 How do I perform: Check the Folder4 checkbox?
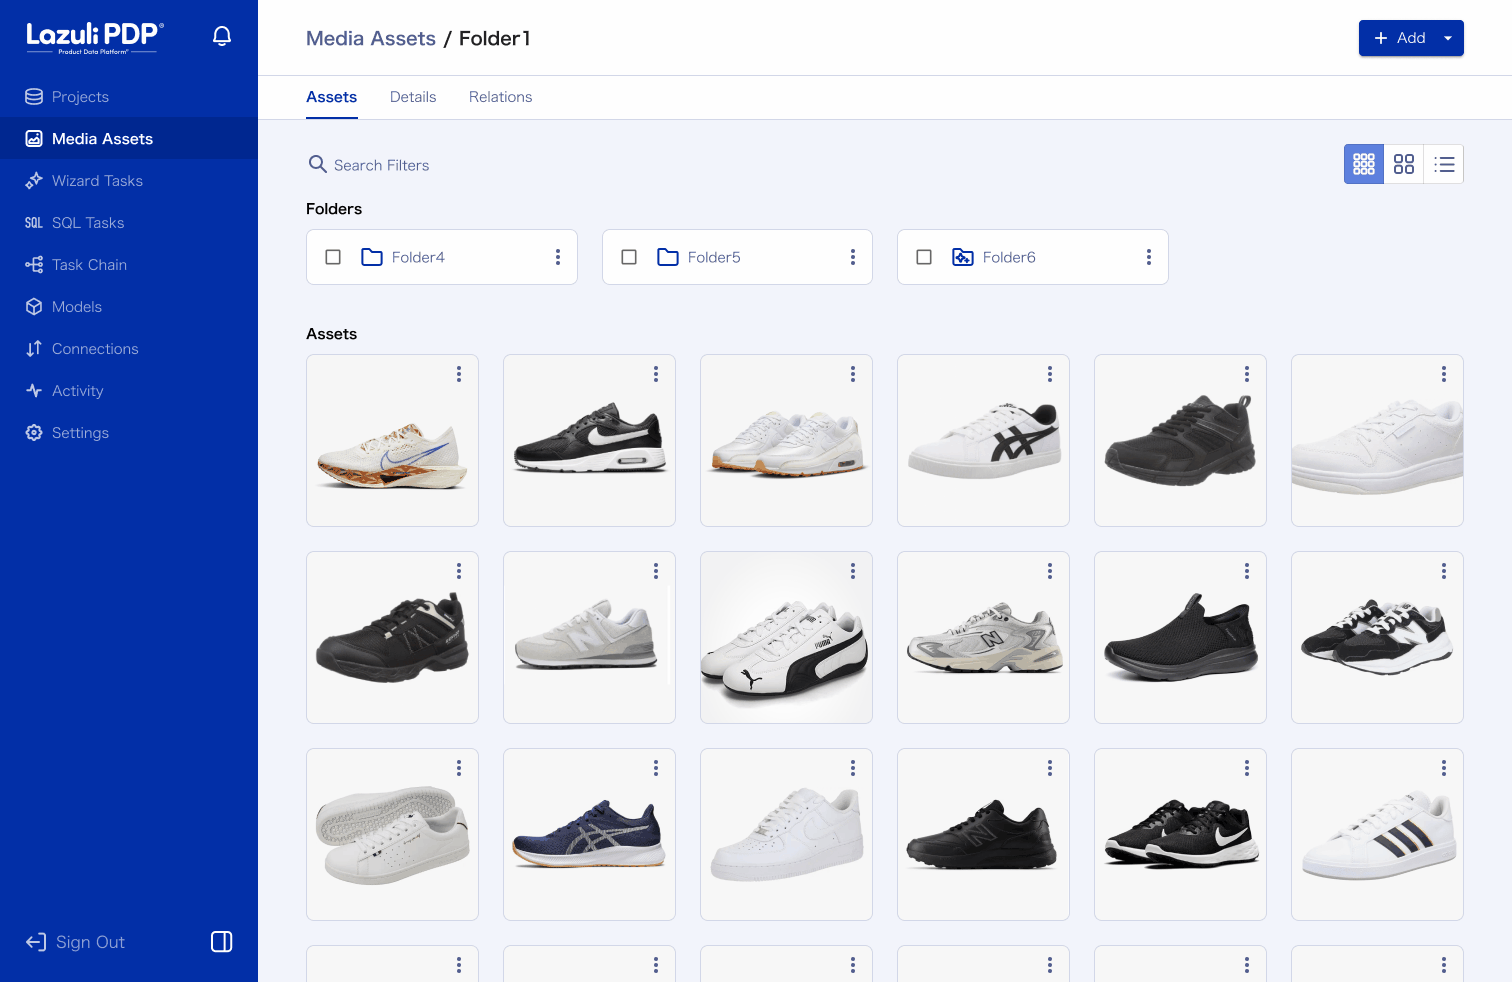point(333,257)
